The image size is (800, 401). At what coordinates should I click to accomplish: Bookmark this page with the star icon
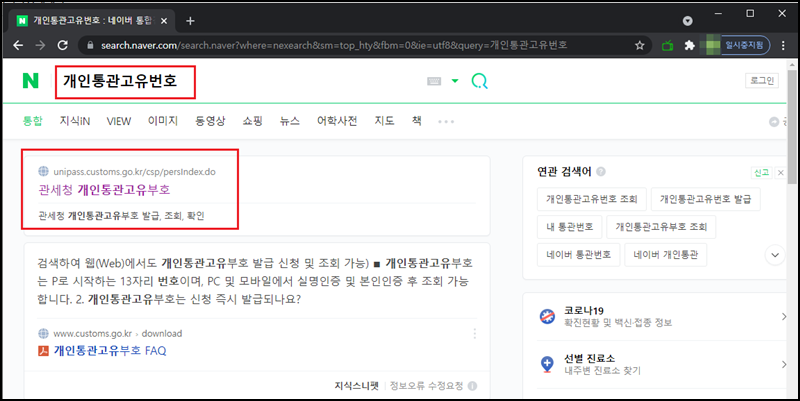(639, 45)
